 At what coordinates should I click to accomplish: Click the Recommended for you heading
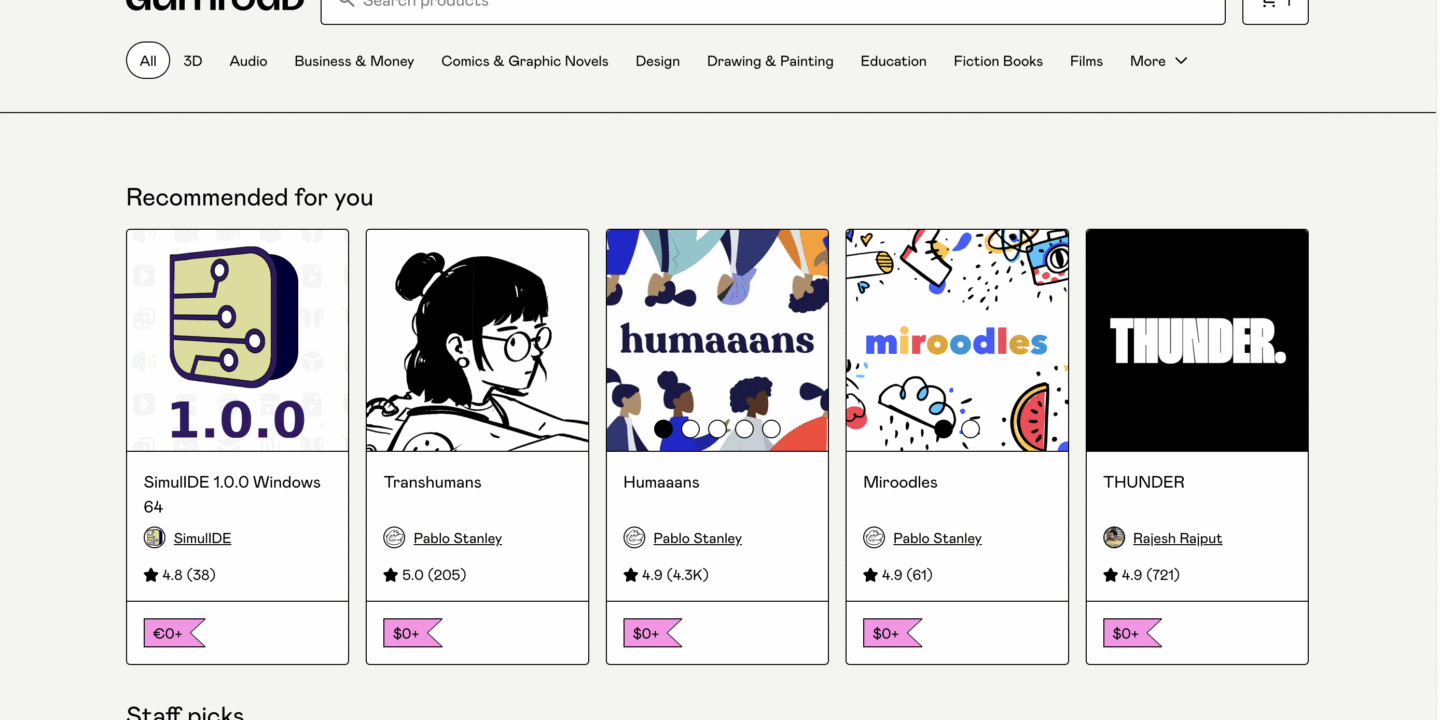click(250, 197)
